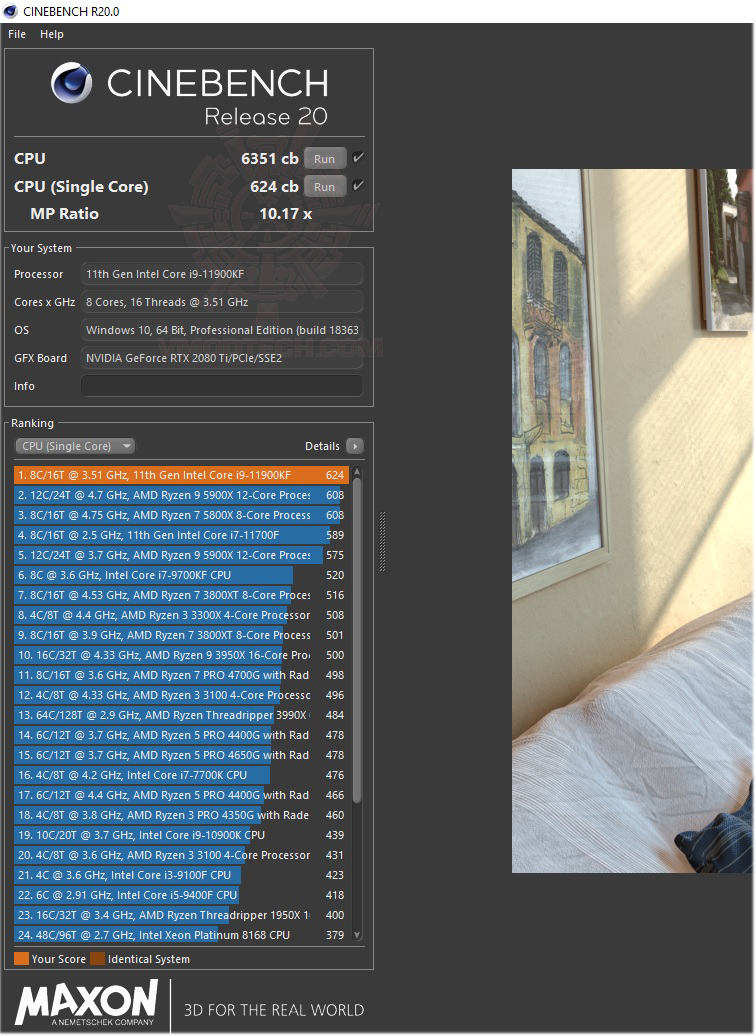Click the panel splitter grip handle
The height and width of the screenshot is (1036, 756).
point(382,541)
